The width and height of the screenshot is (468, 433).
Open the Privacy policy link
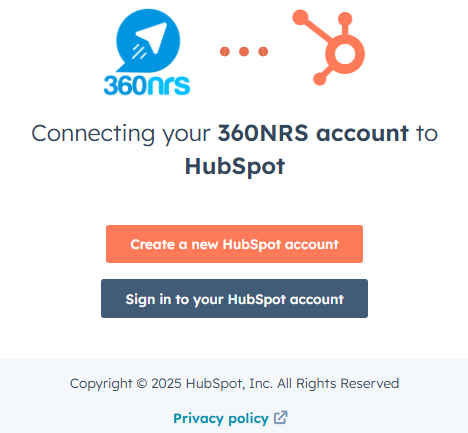click(221, 418)
